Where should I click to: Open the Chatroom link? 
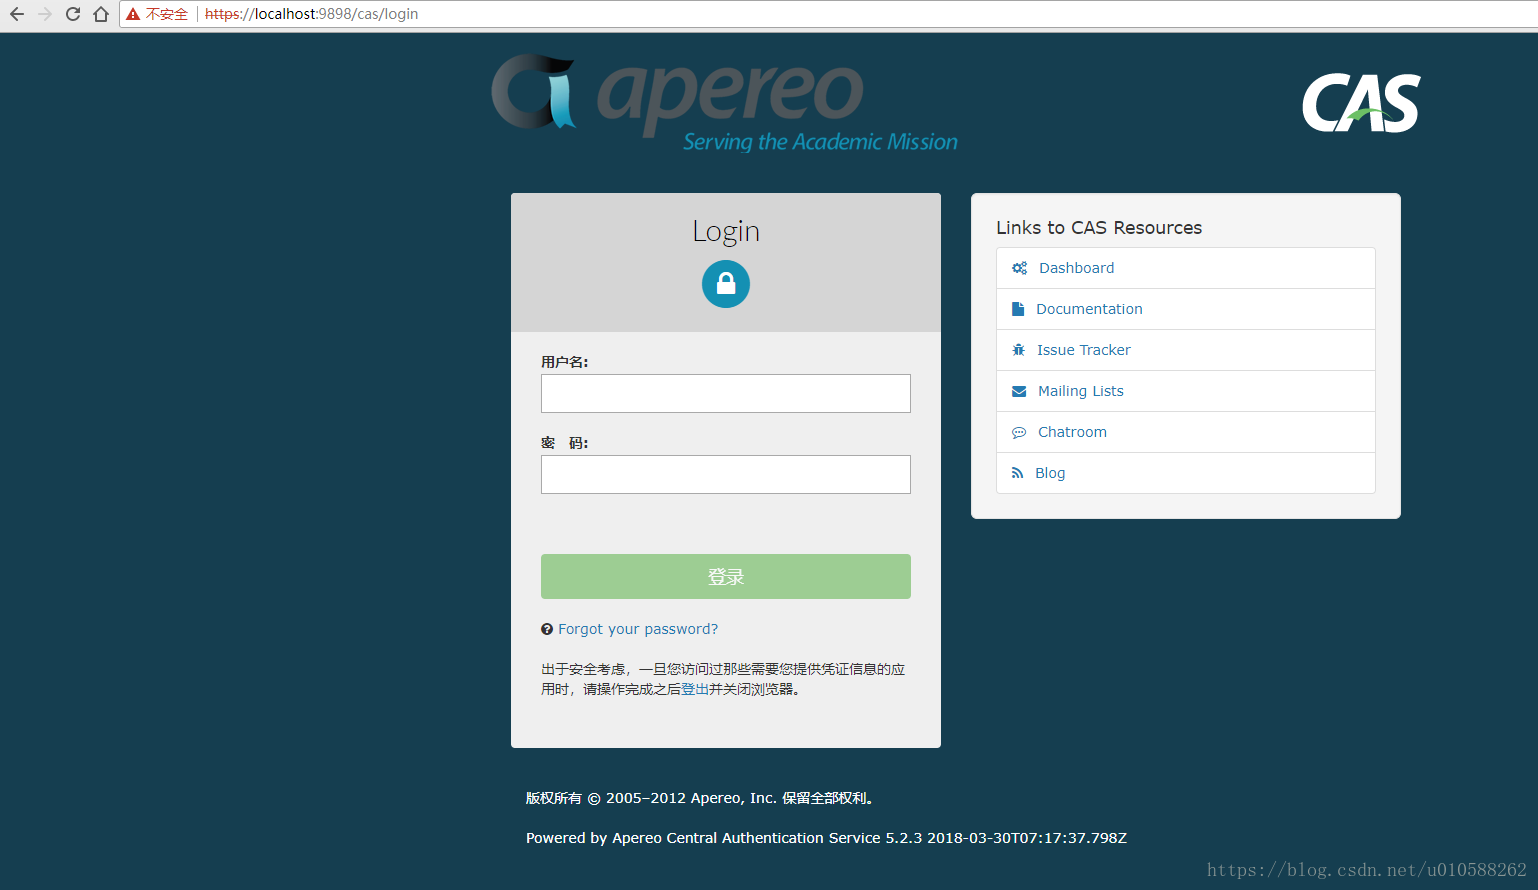tap(1072, 432)
